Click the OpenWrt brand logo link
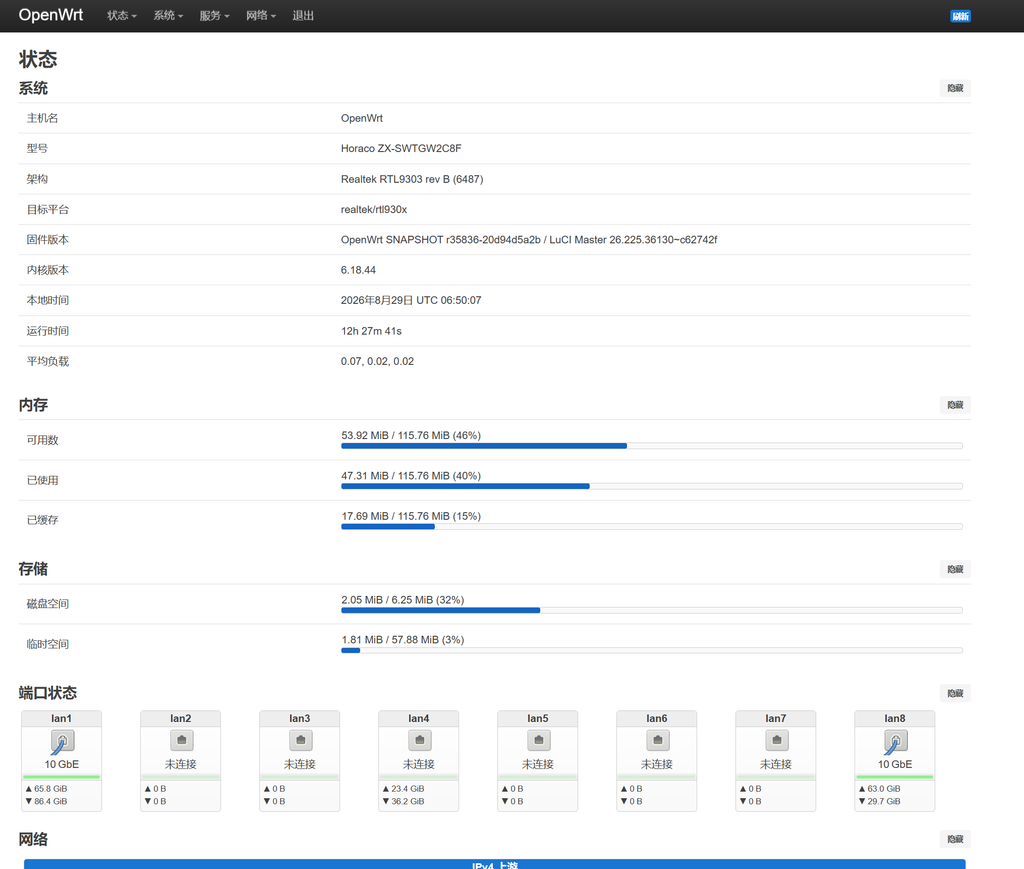The width and height of the screenshot is (1024, 869). [x=51, y=15]
